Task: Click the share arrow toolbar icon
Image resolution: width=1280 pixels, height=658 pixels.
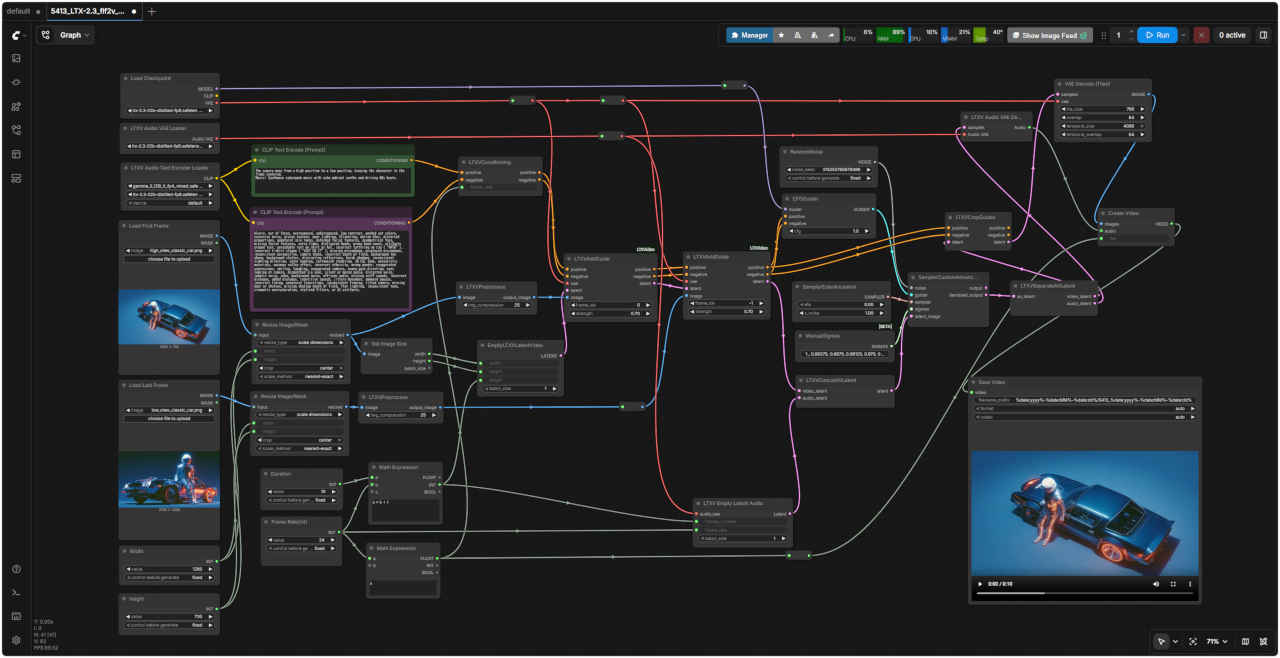Action: pyautogui.click(x=831, y=35)
